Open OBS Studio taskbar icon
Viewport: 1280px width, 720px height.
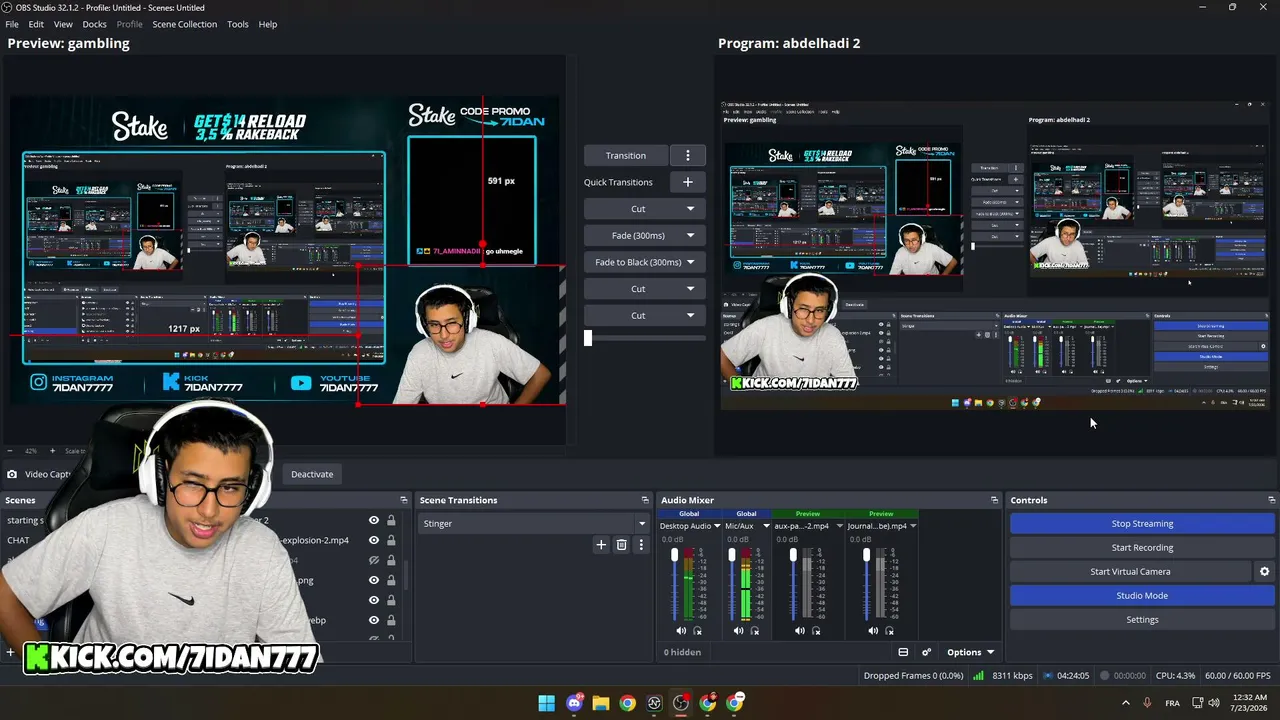click(681, 703)
